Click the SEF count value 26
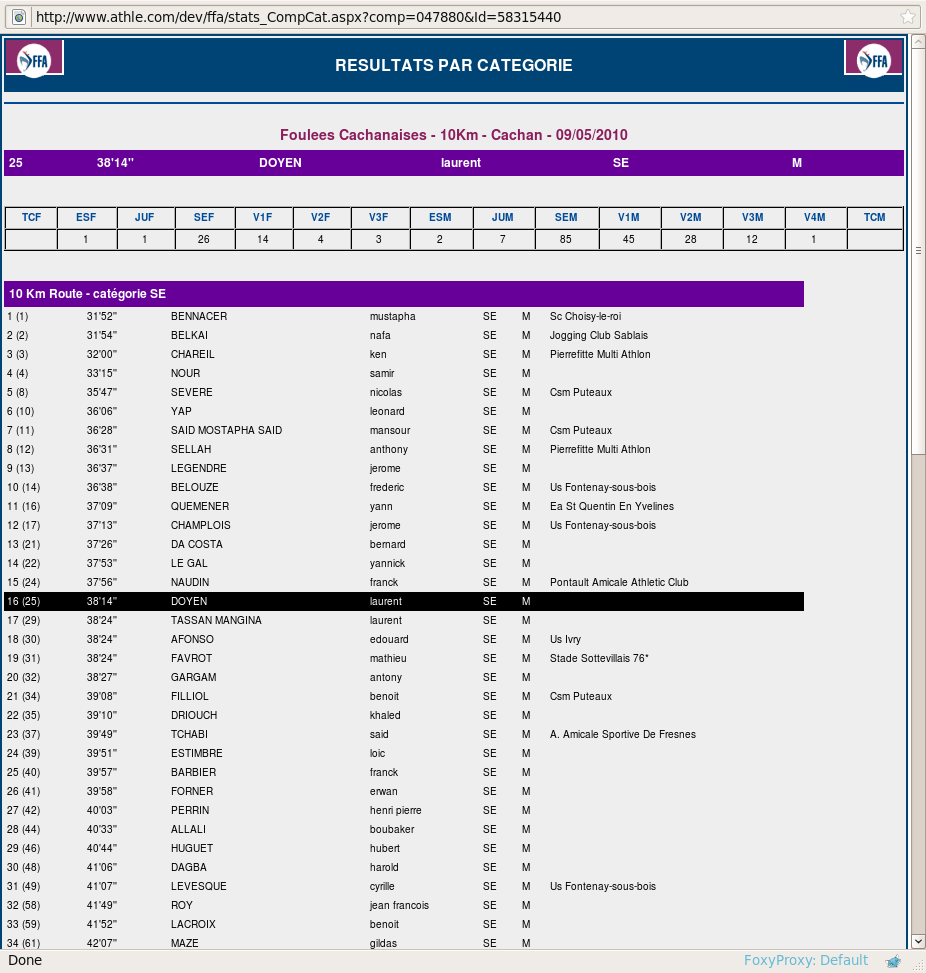 [x=204, y=239]
